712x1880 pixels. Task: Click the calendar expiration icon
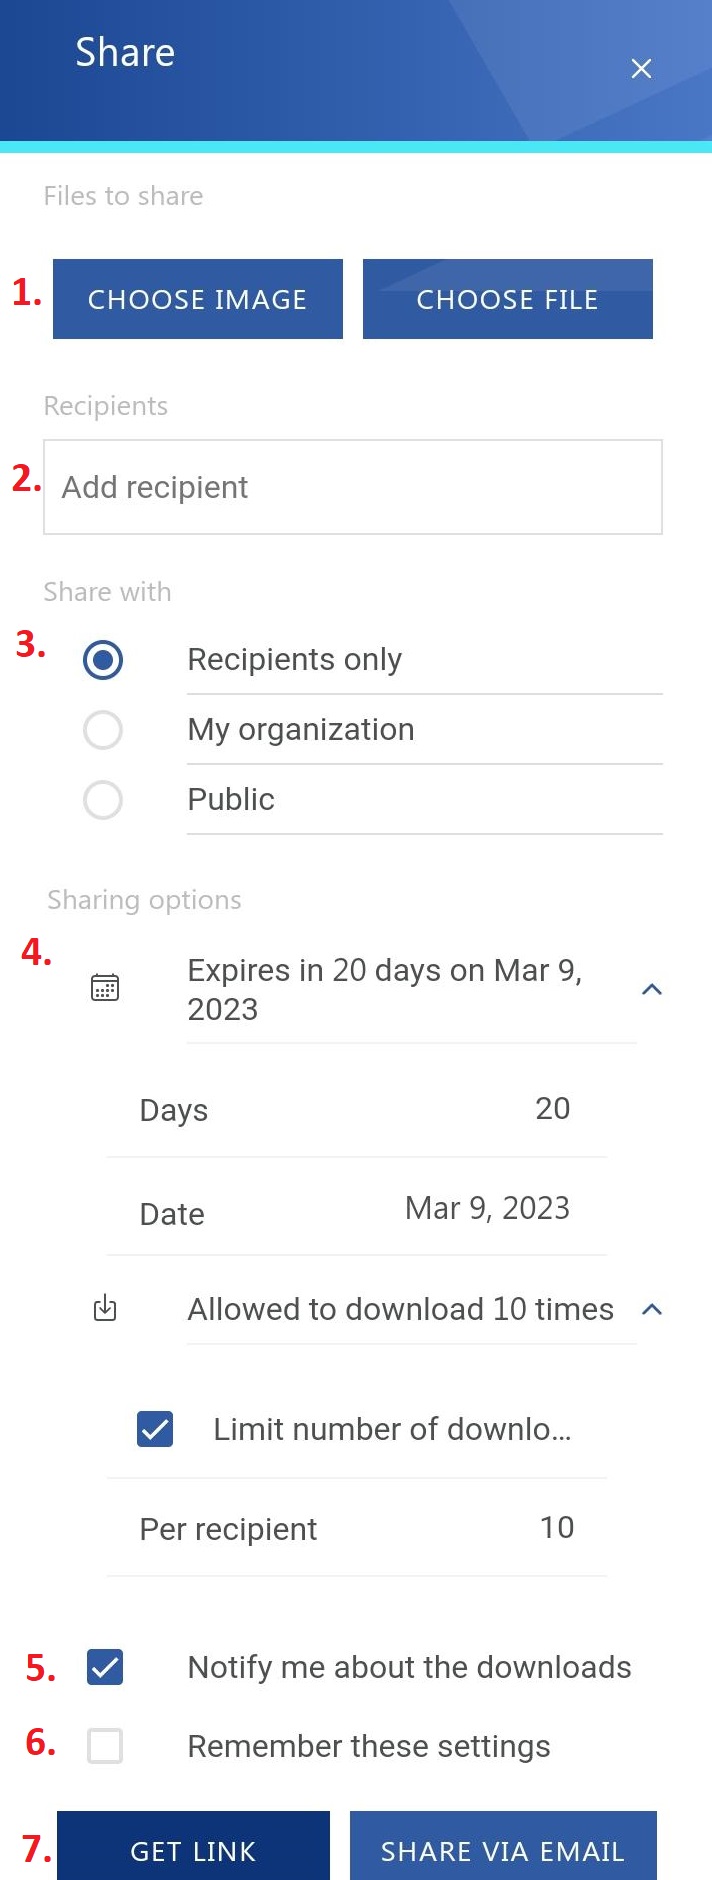point(105,988)
